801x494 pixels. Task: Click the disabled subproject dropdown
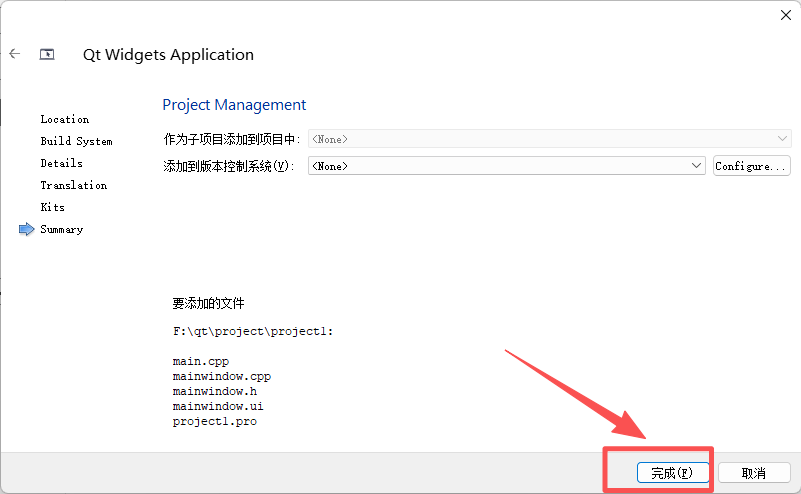(549, 139)
